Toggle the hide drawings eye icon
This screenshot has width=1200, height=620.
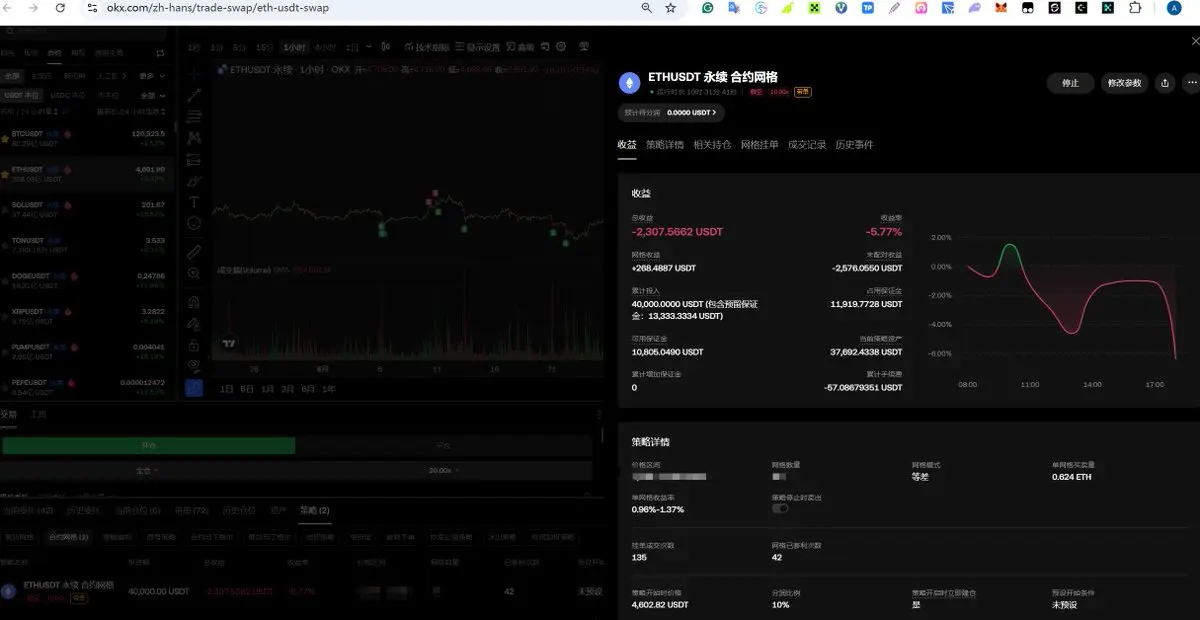pyautogui.click(x=194, y=365)
